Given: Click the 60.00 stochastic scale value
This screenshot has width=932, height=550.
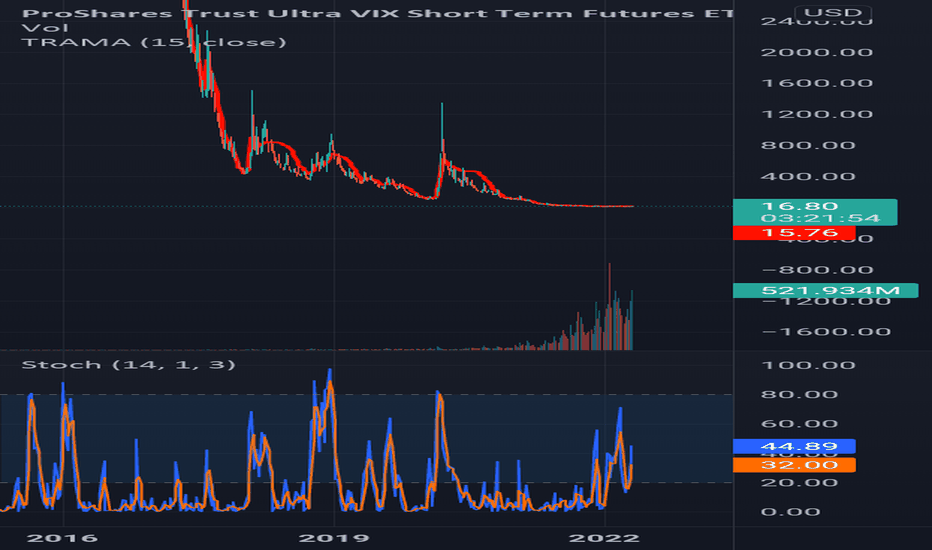Looking at the screenshot, I should (x=799, y=424).
